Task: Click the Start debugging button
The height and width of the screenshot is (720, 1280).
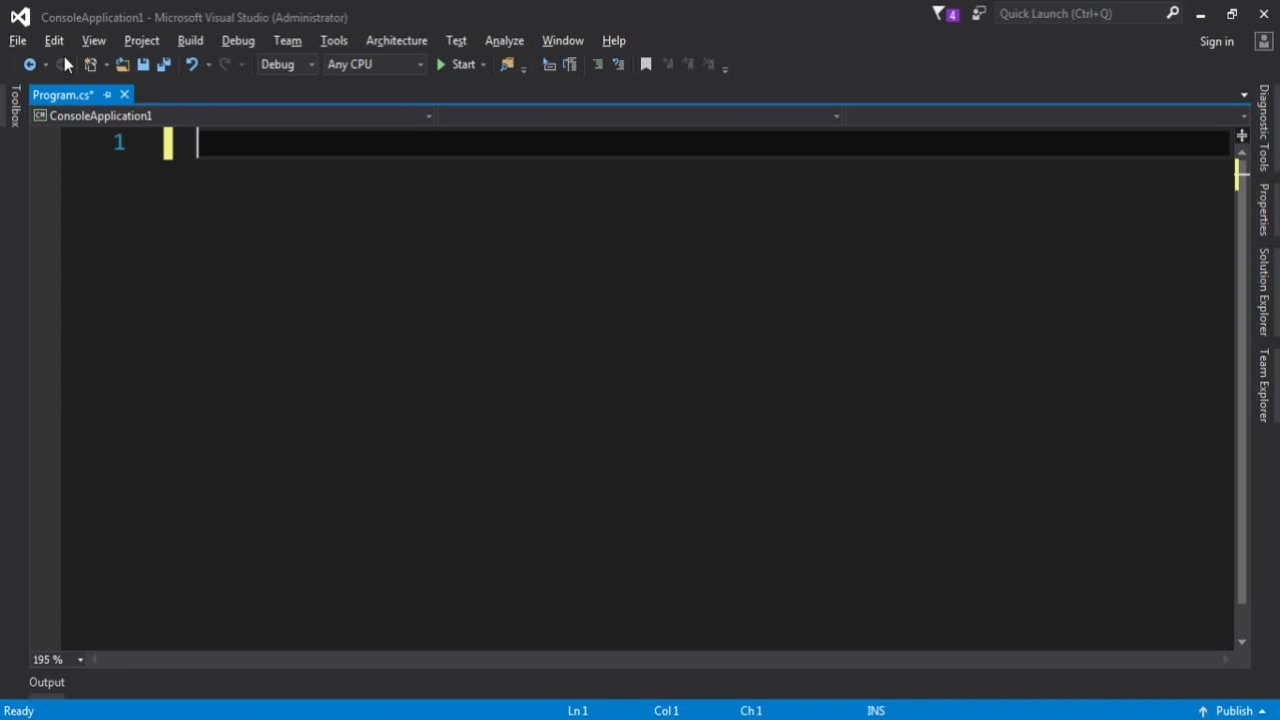Action: [455, 64]
